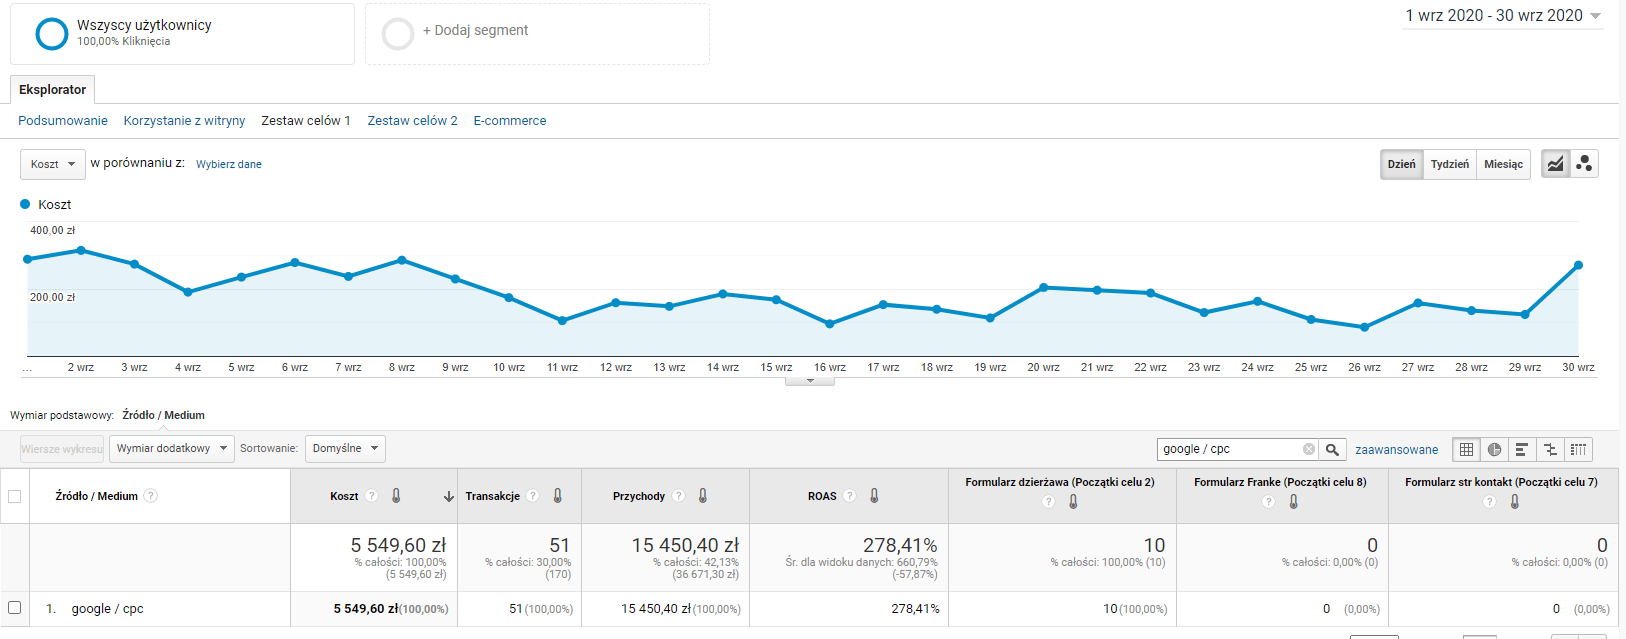Clear the google / cpc search filter
1626x639 pixels.
tap(1308, 449)
